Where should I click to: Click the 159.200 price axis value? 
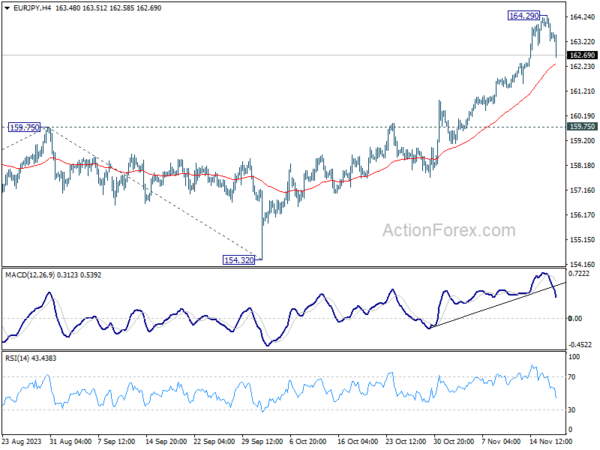pos(582,141)
